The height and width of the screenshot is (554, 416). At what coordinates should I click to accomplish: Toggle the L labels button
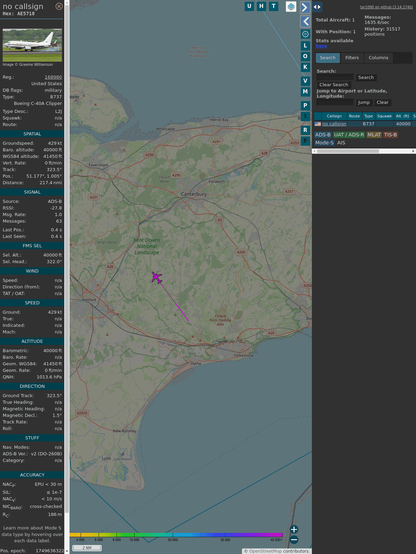point(305,46)
